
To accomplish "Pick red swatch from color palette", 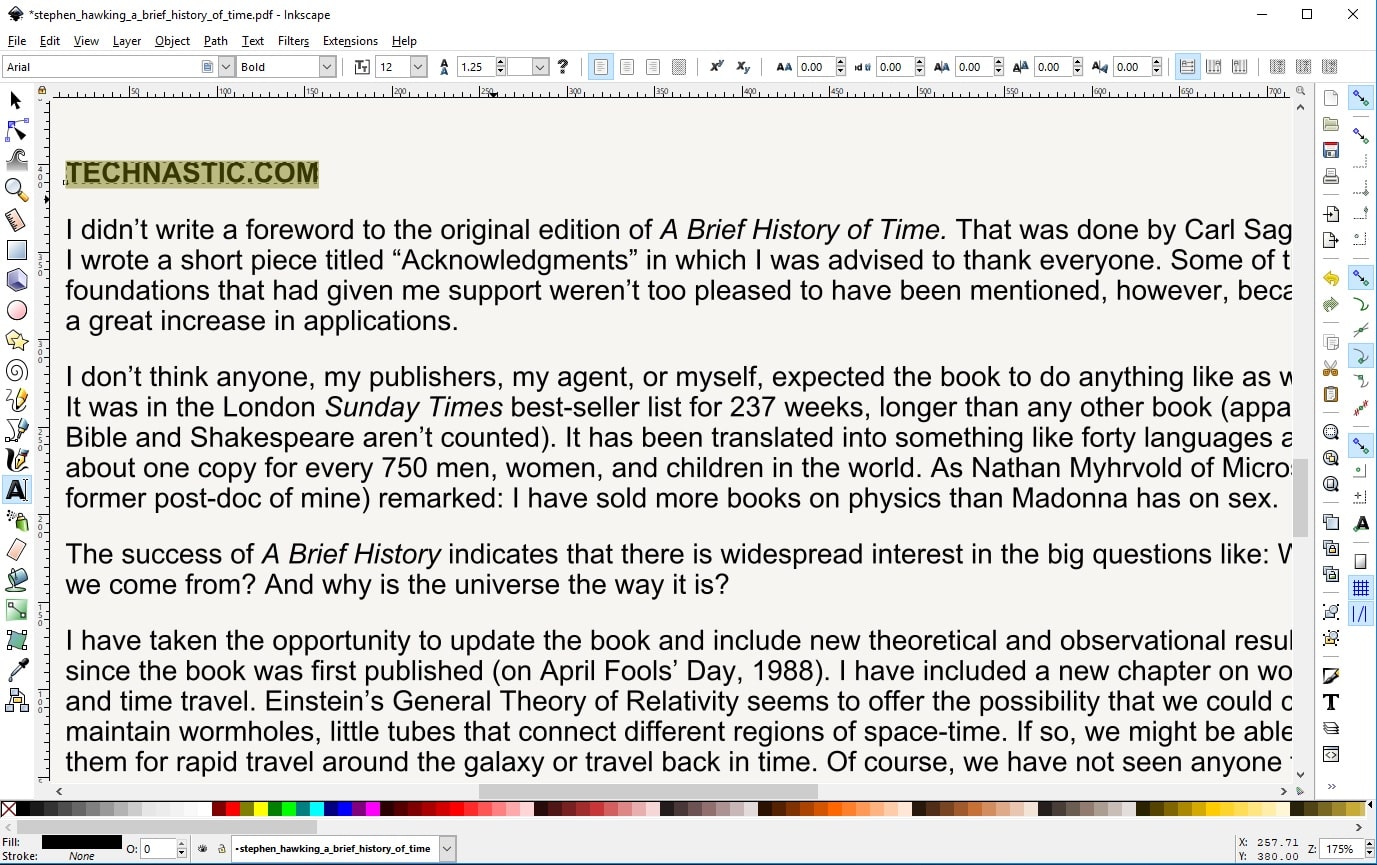I will pos(233,808).
